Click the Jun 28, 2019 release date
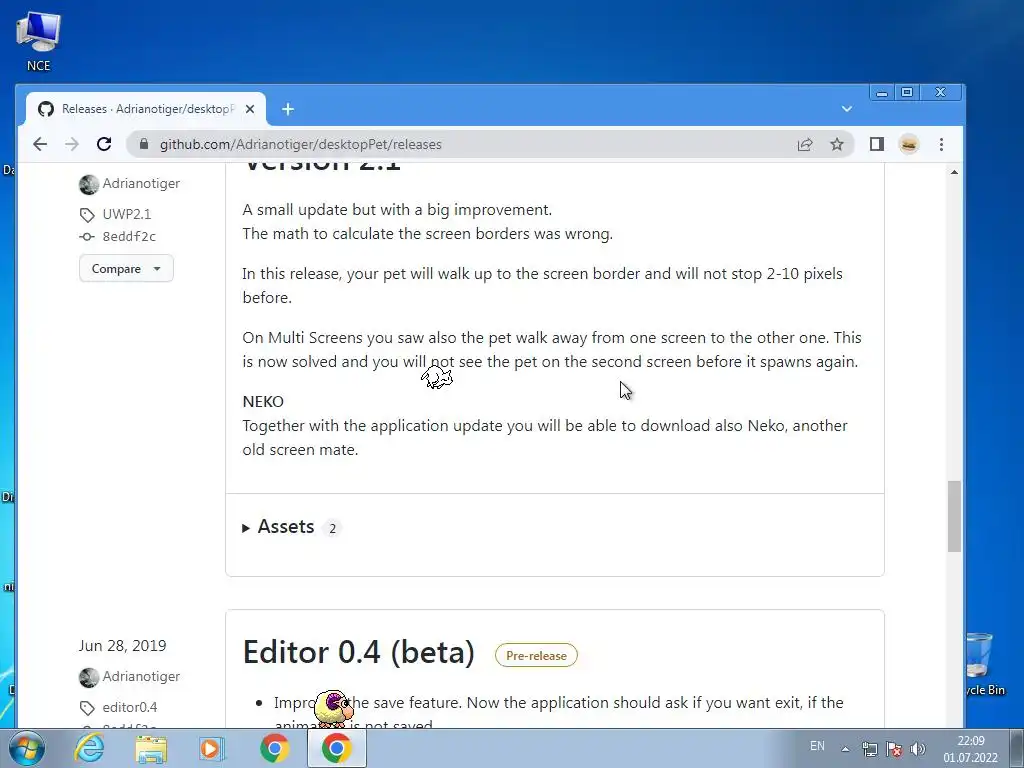This screenshot has height=768, width=1024. [122, 646]
